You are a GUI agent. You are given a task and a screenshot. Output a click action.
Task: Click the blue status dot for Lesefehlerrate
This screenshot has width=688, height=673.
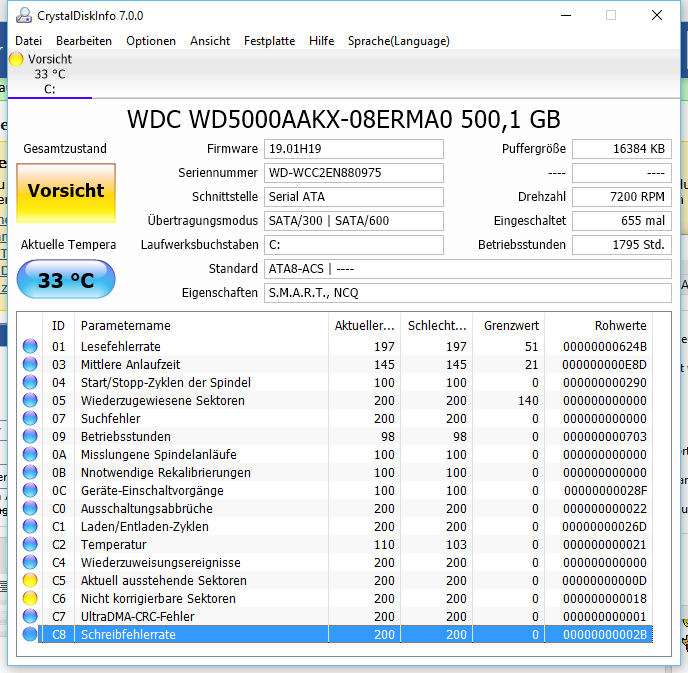tap(30, 346)
